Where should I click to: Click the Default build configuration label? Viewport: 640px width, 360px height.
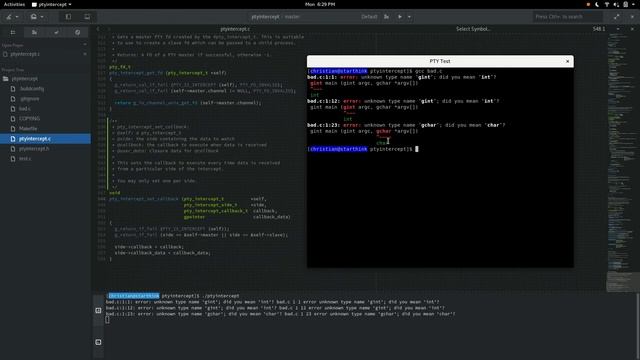coord(369,17)
